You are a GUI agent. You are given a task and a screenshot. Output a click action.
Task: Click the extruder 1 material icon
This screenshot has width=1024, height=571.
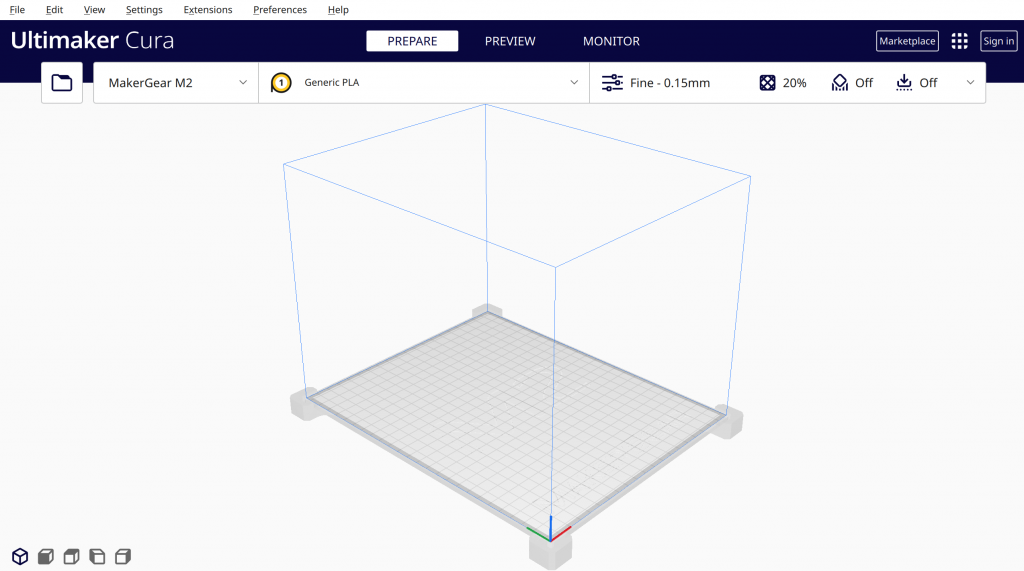[x=281, y=83]
